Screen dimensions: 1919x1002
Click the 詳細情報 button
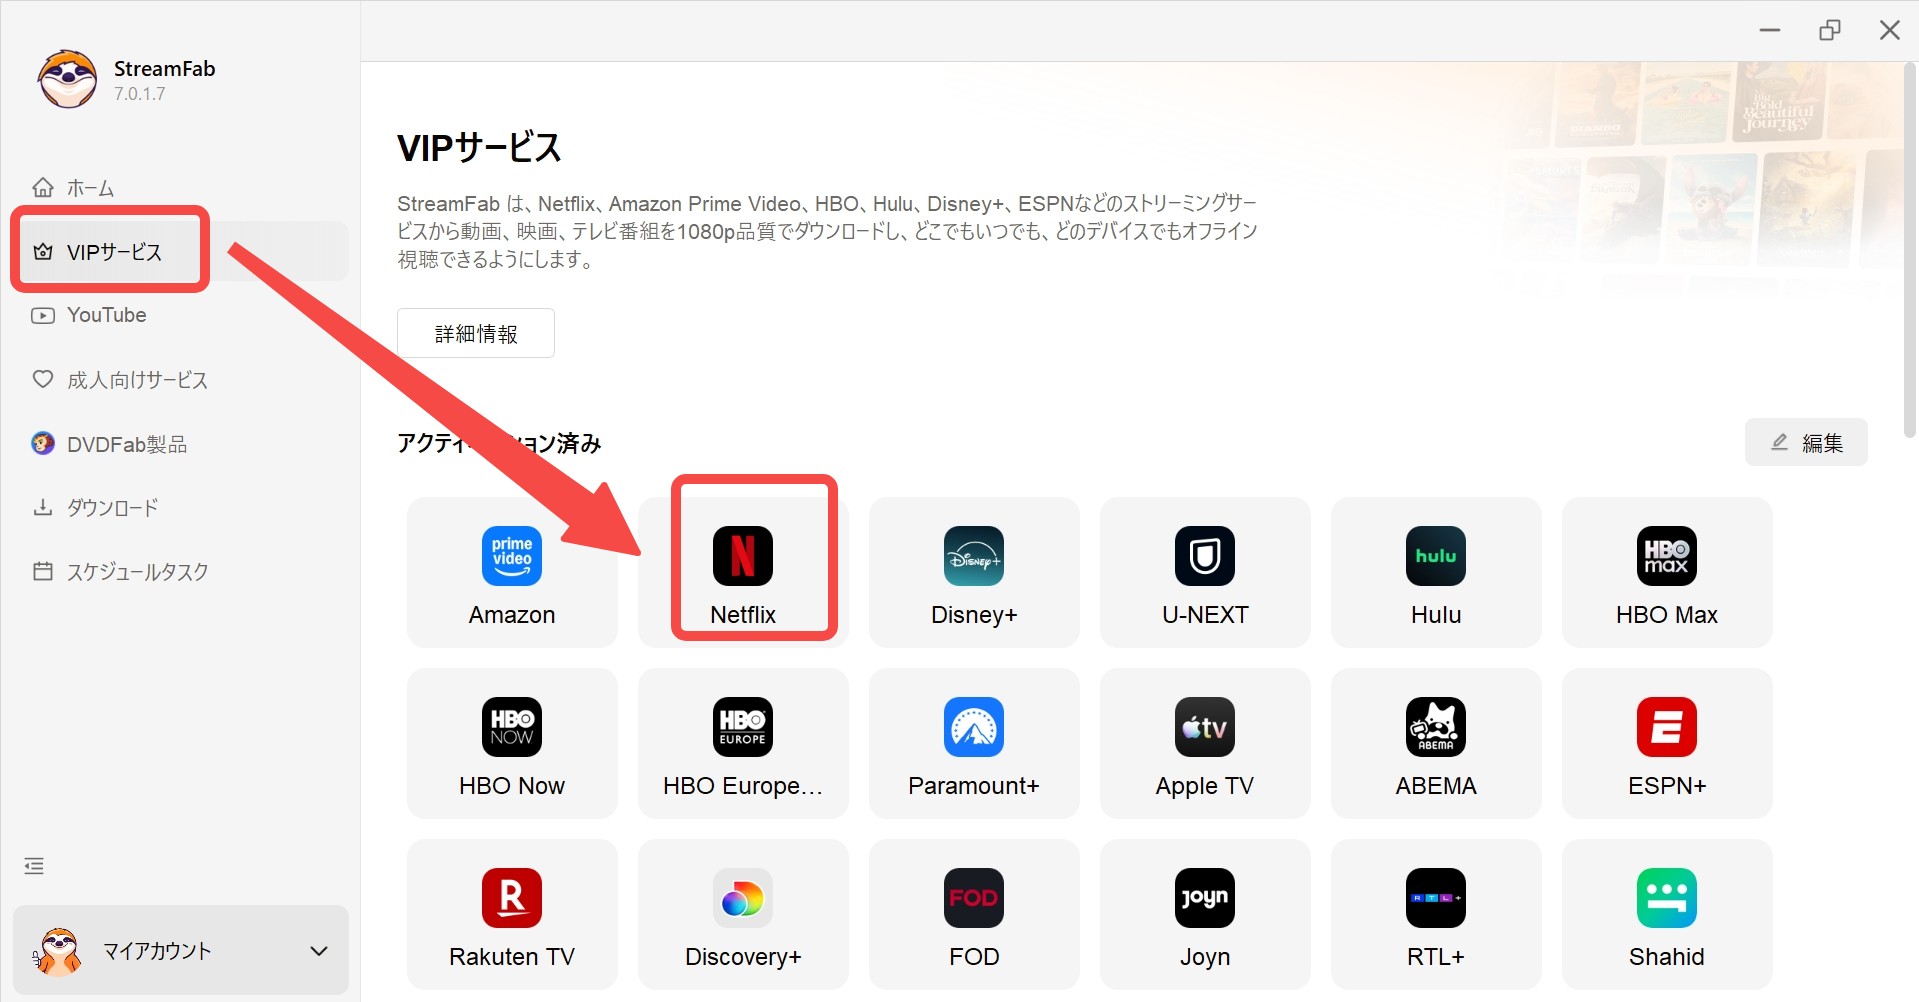point(476,333)
